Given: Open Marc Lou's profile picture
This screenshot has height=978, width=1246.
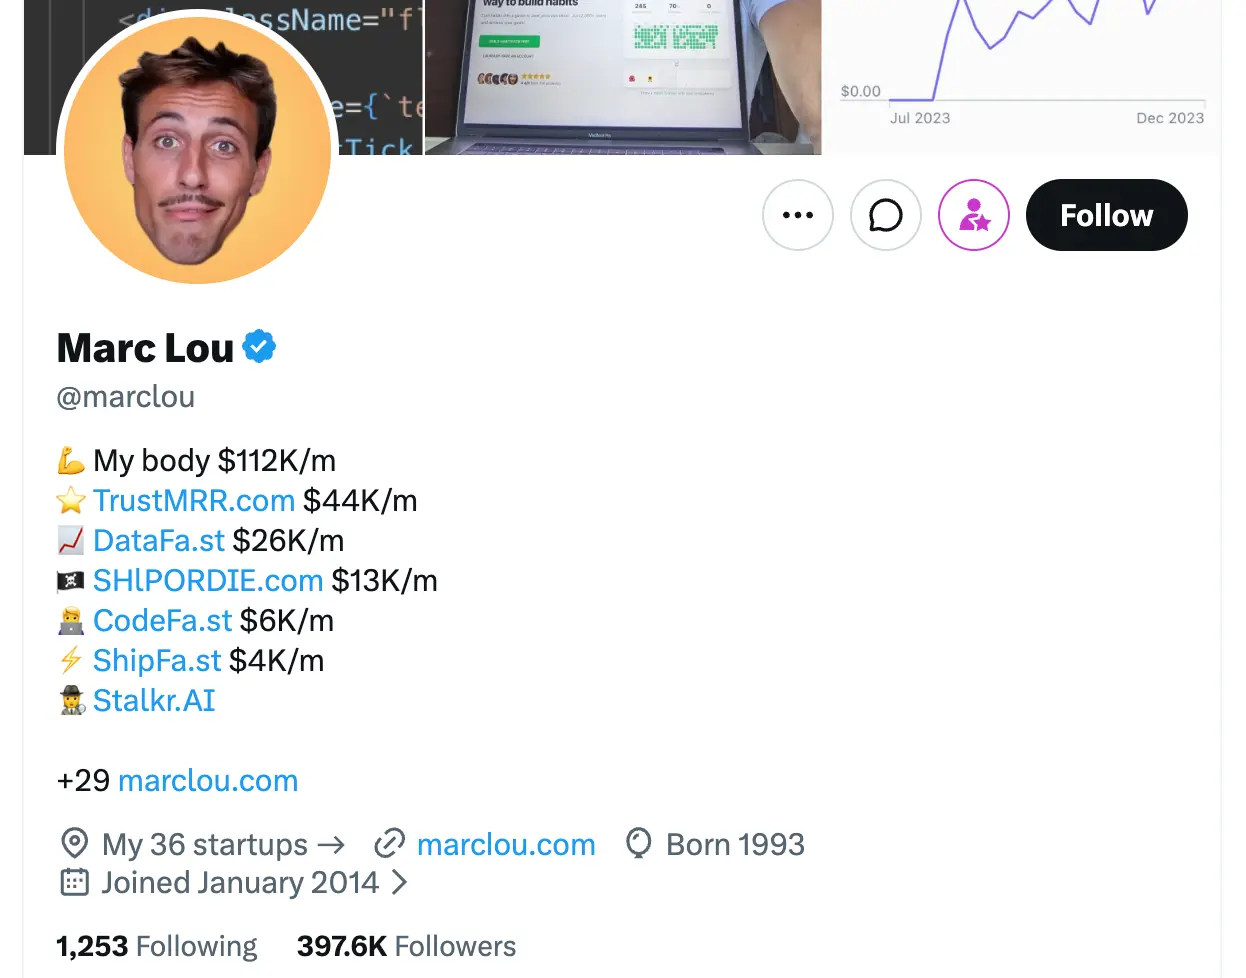Looking at the screenshot, I should [x=197, y=150].
